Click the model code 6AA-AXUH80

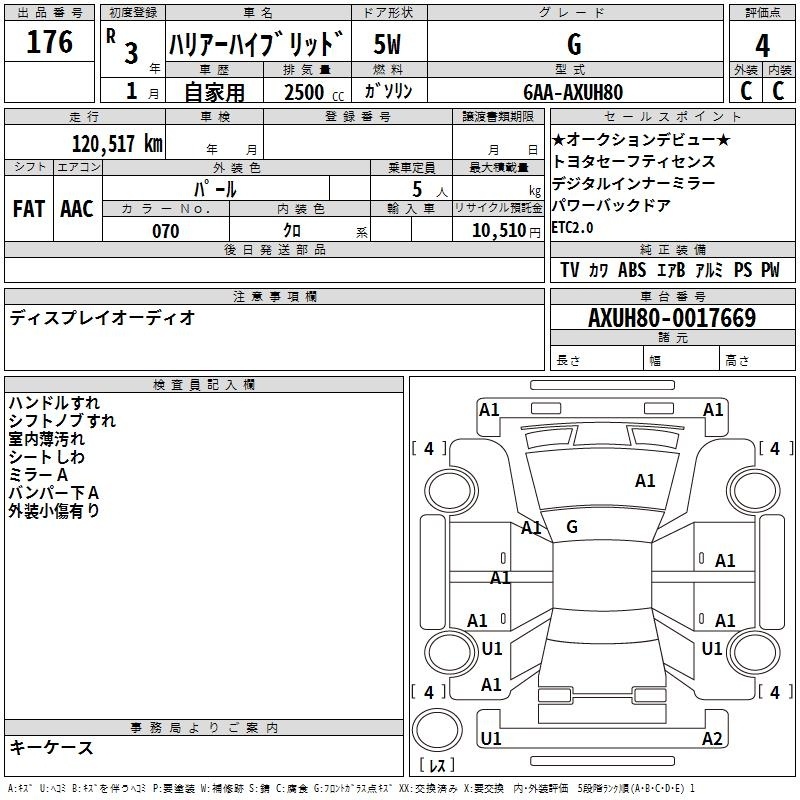[573, 92]
